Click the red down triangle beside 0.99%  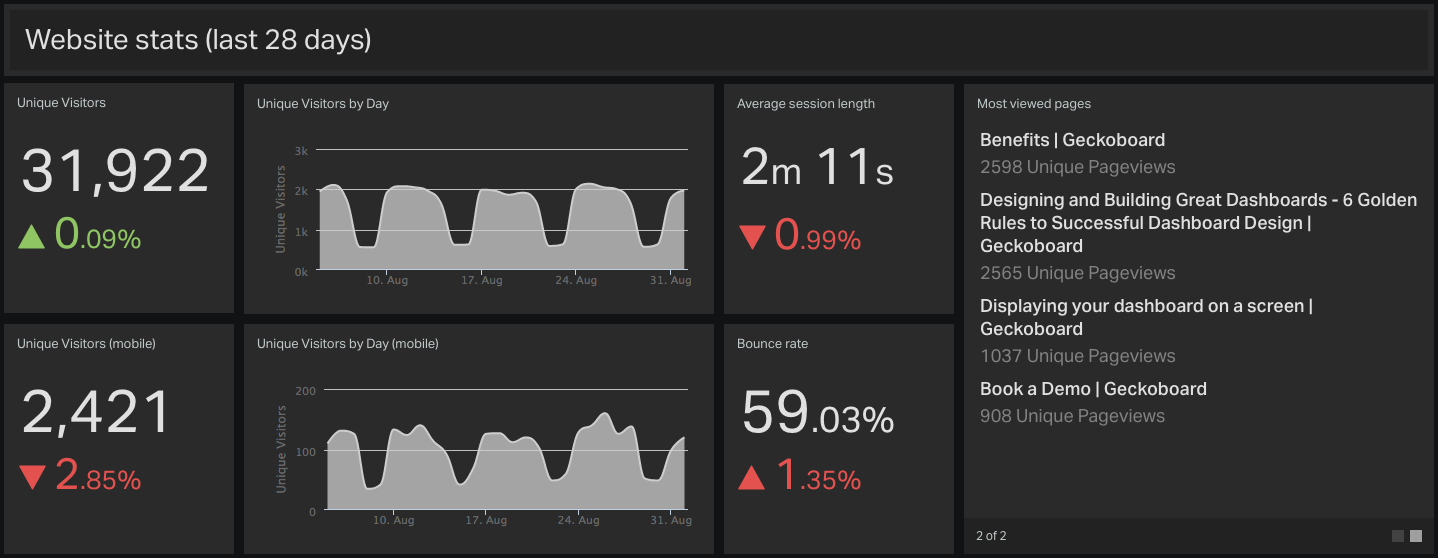click(752, 238)
